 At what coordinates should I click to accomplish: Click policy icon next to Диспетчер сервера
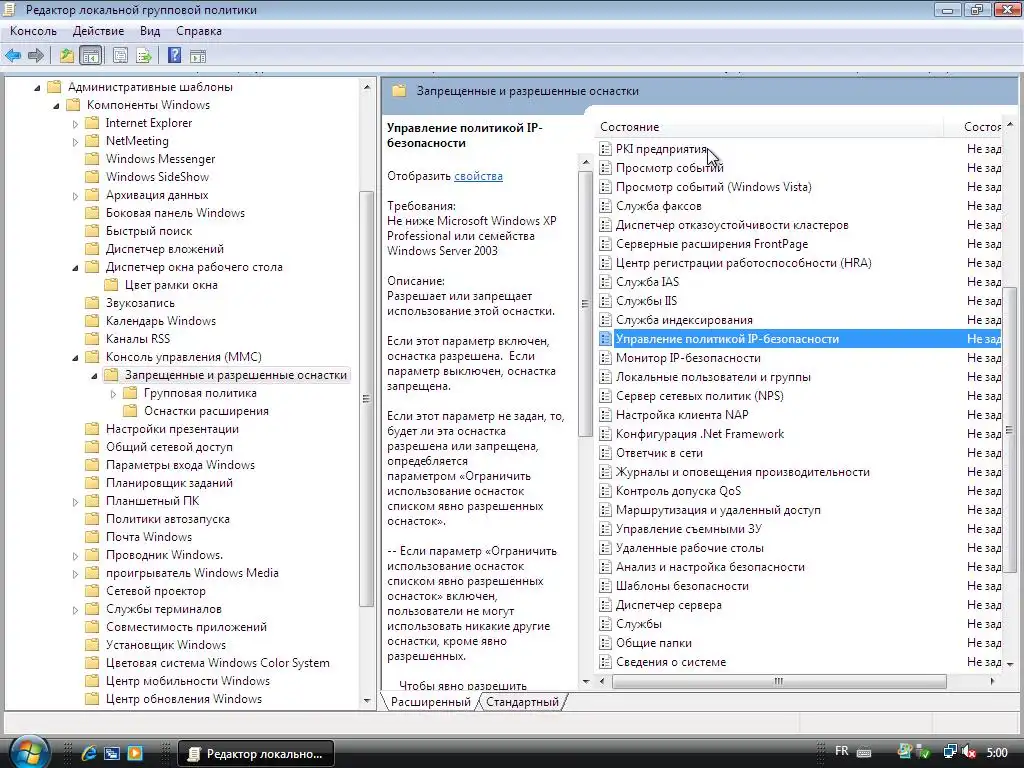605,605
